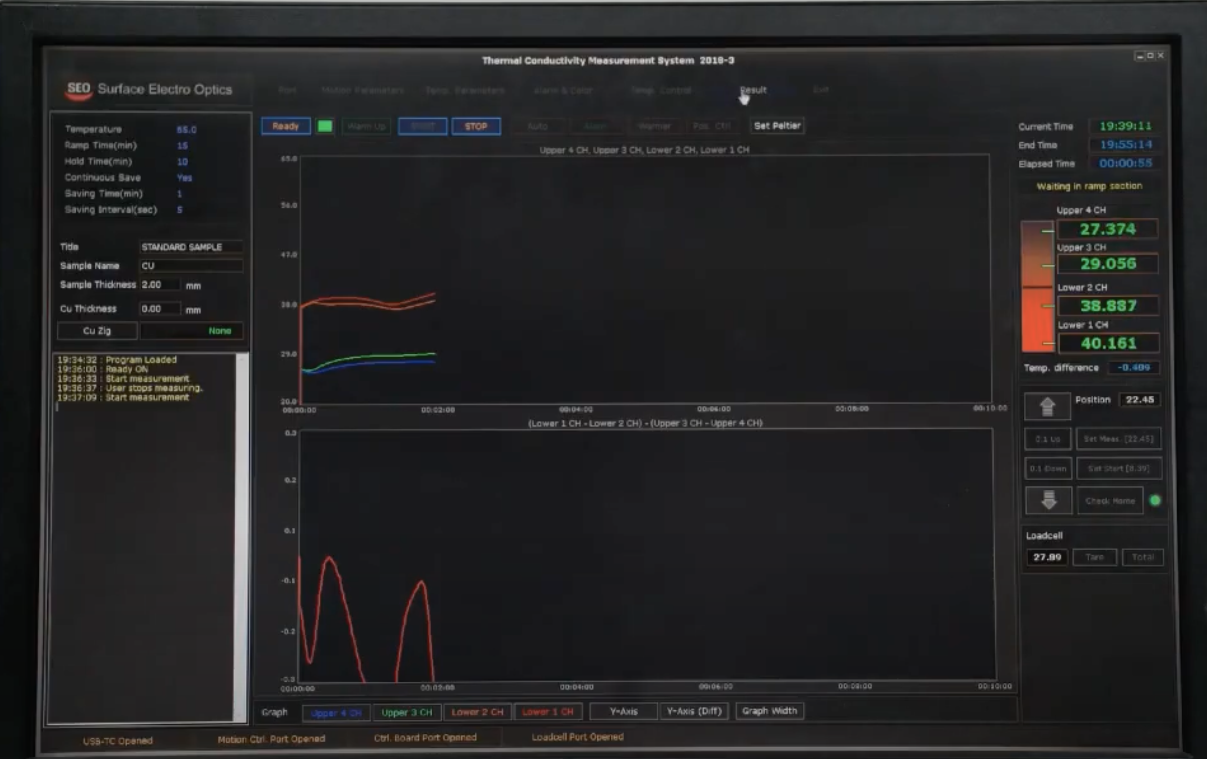1207x759 pixels.
Task: Click the Loadcell Tare button
Action: pyautogui.click(x=1094, y=557)
